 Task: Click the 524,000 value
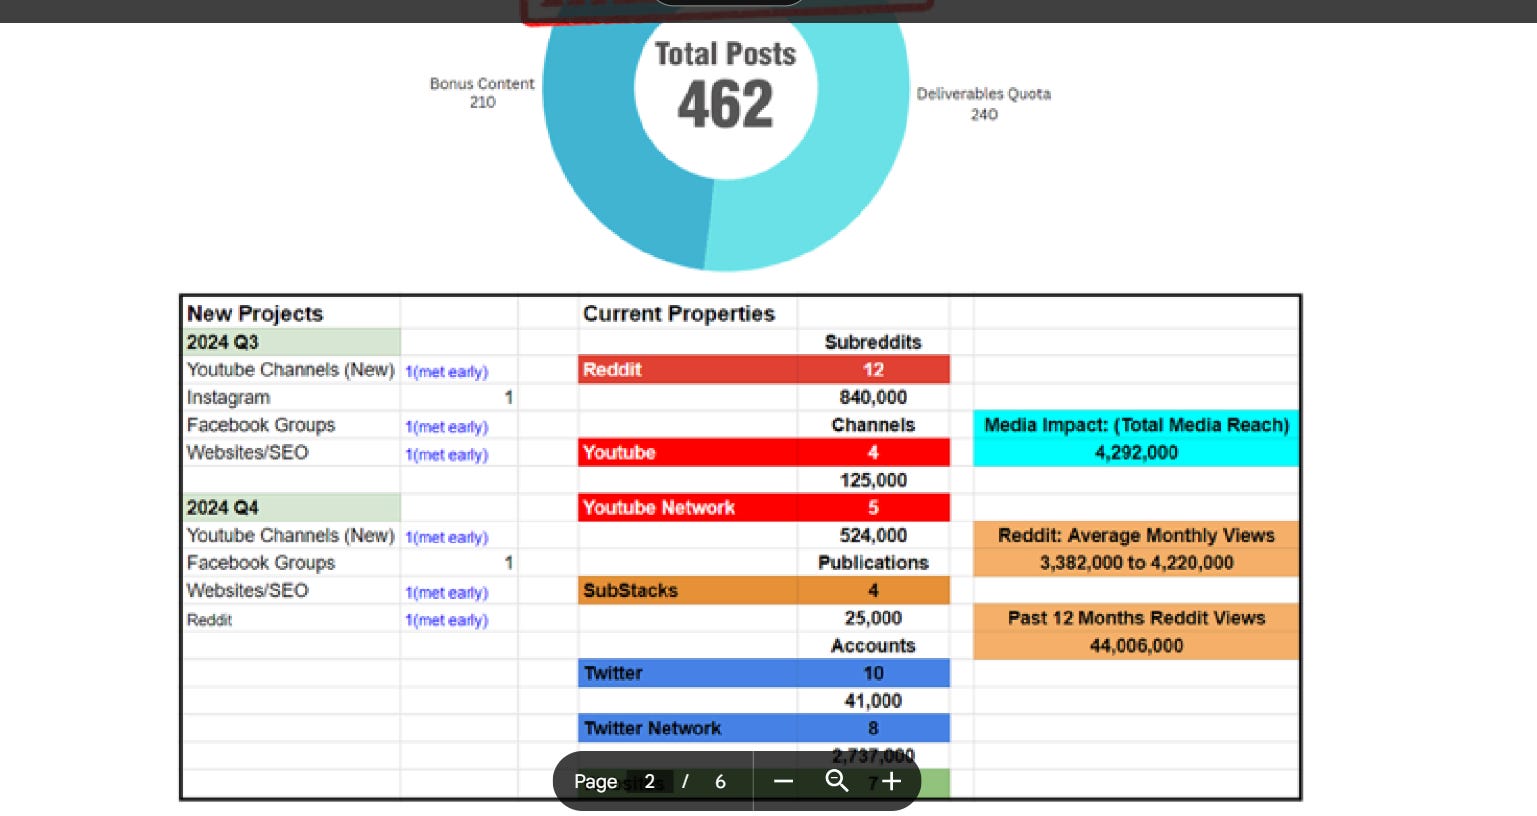pos(873,536)
